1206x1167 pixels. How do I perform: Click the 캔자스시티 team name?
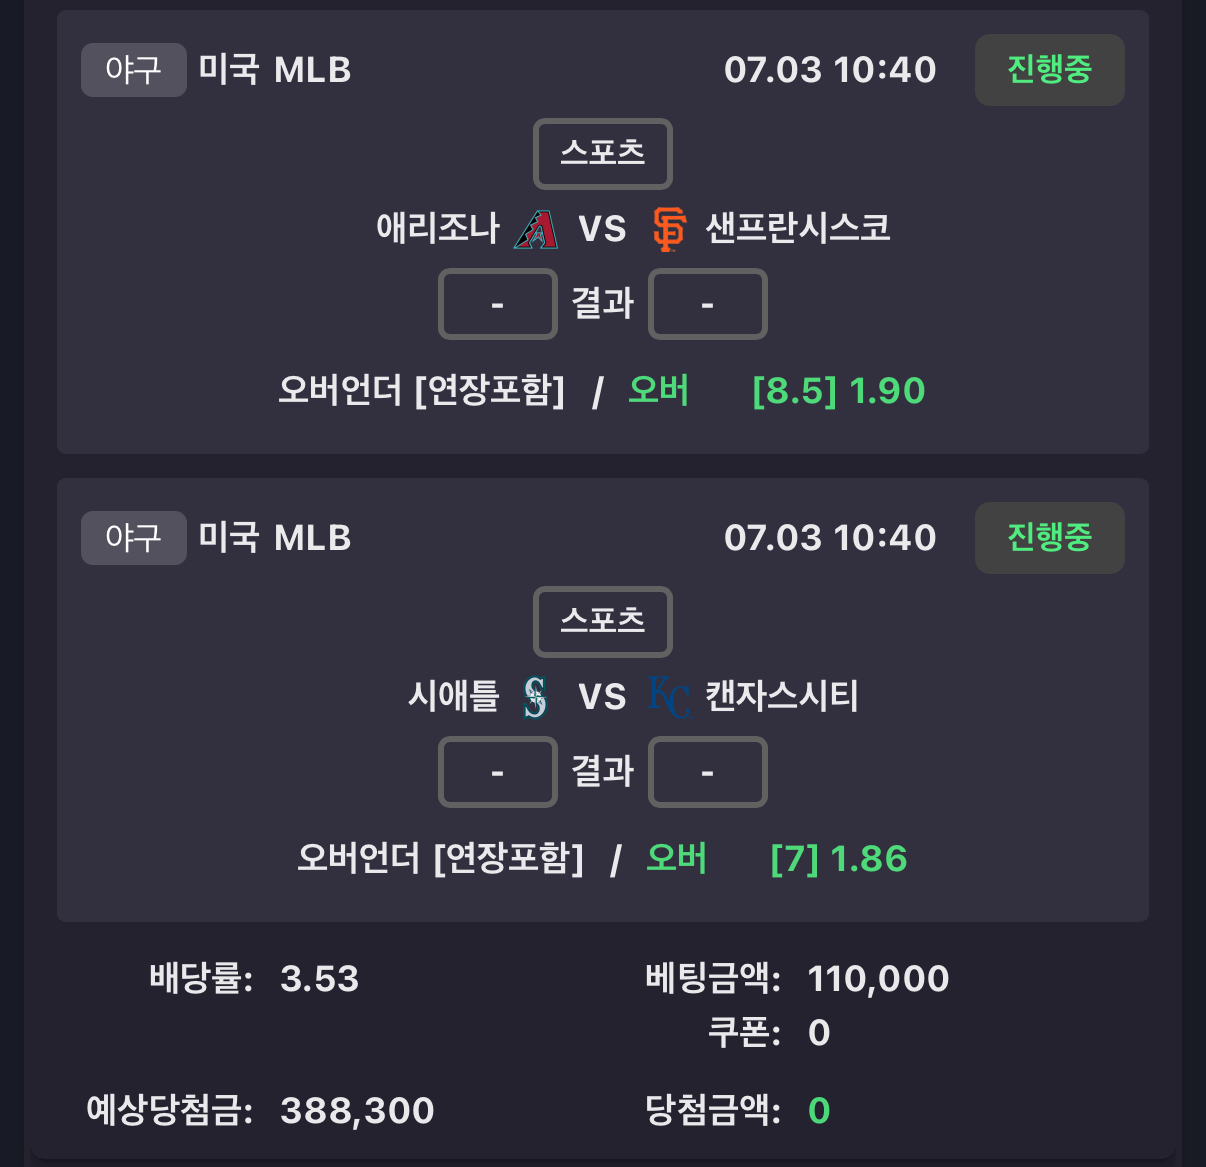[x=782, y=697]
